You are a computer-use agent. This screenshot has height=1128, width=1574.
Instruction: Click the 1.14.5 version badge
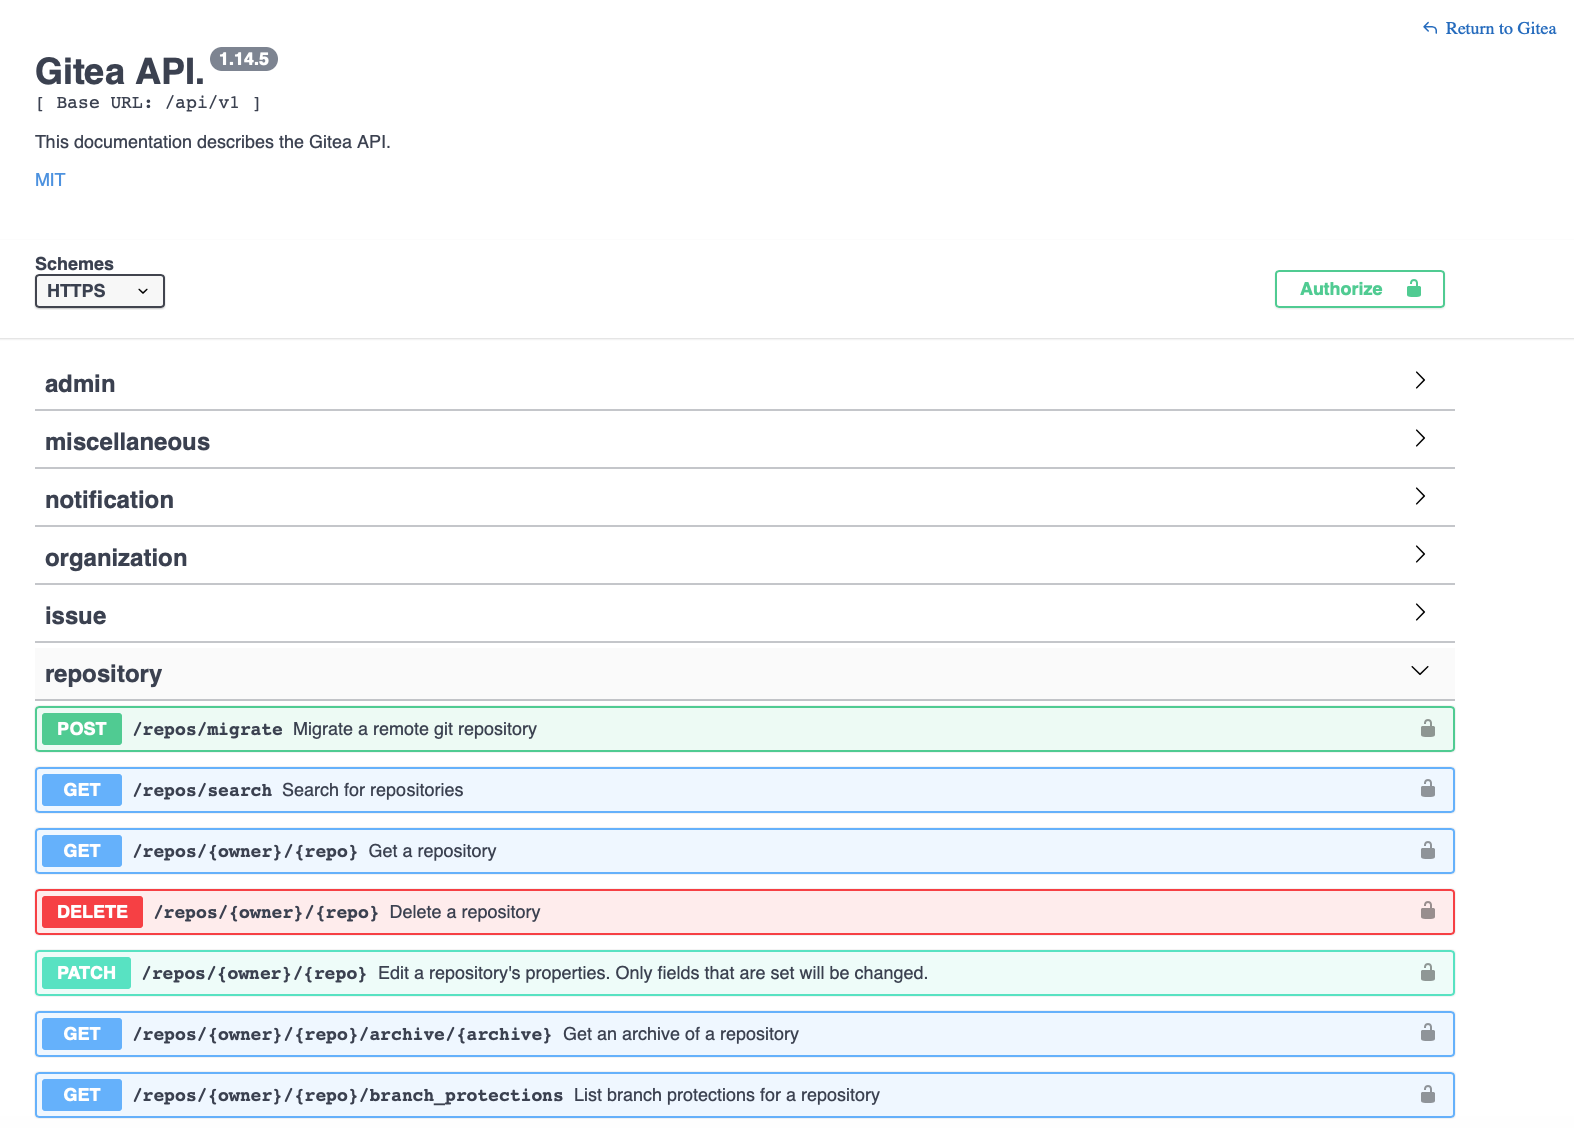pos(244,59)
